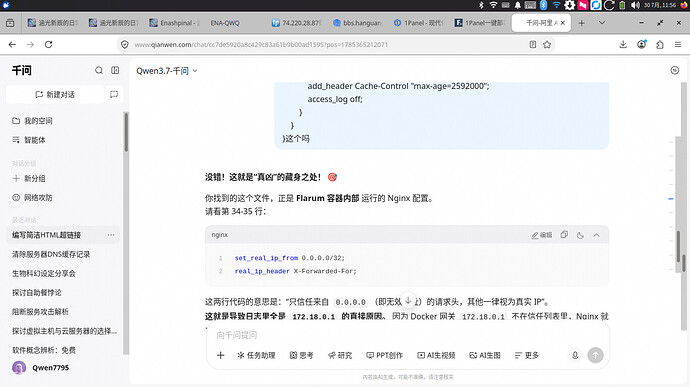Screen dimensions: 690x387
Task: Switch to the 1Panel一键部 tab
Action: click(x=479, y=23)
